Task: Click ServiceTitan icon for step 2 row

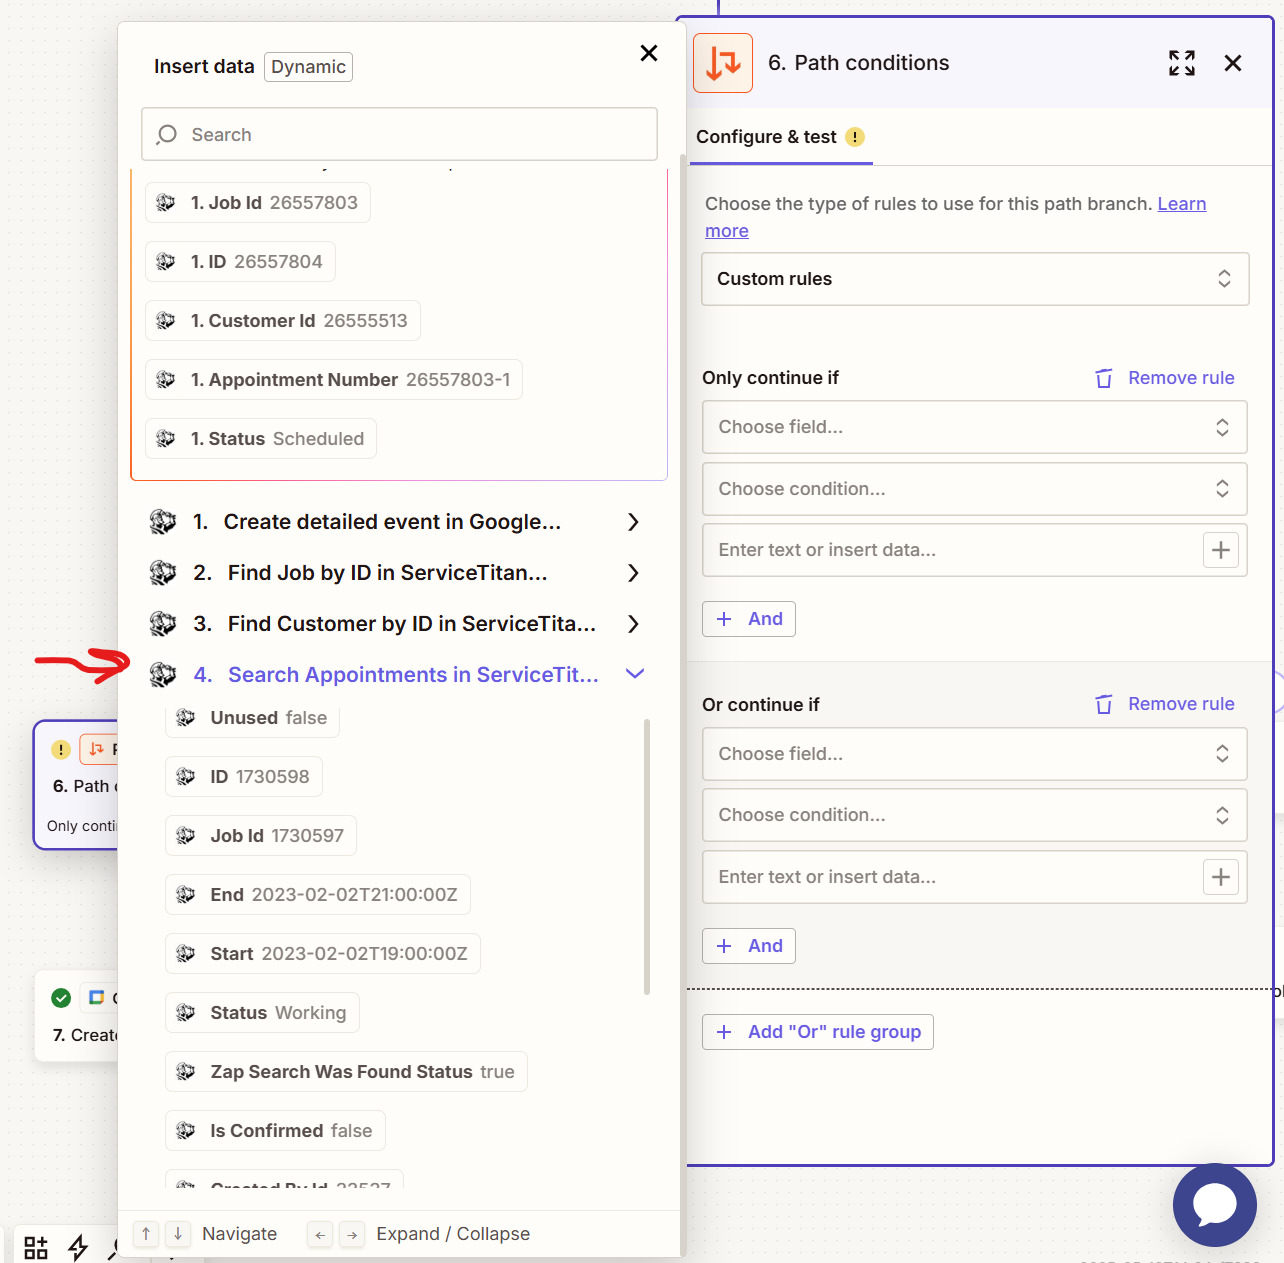Action: click(163, 573)
